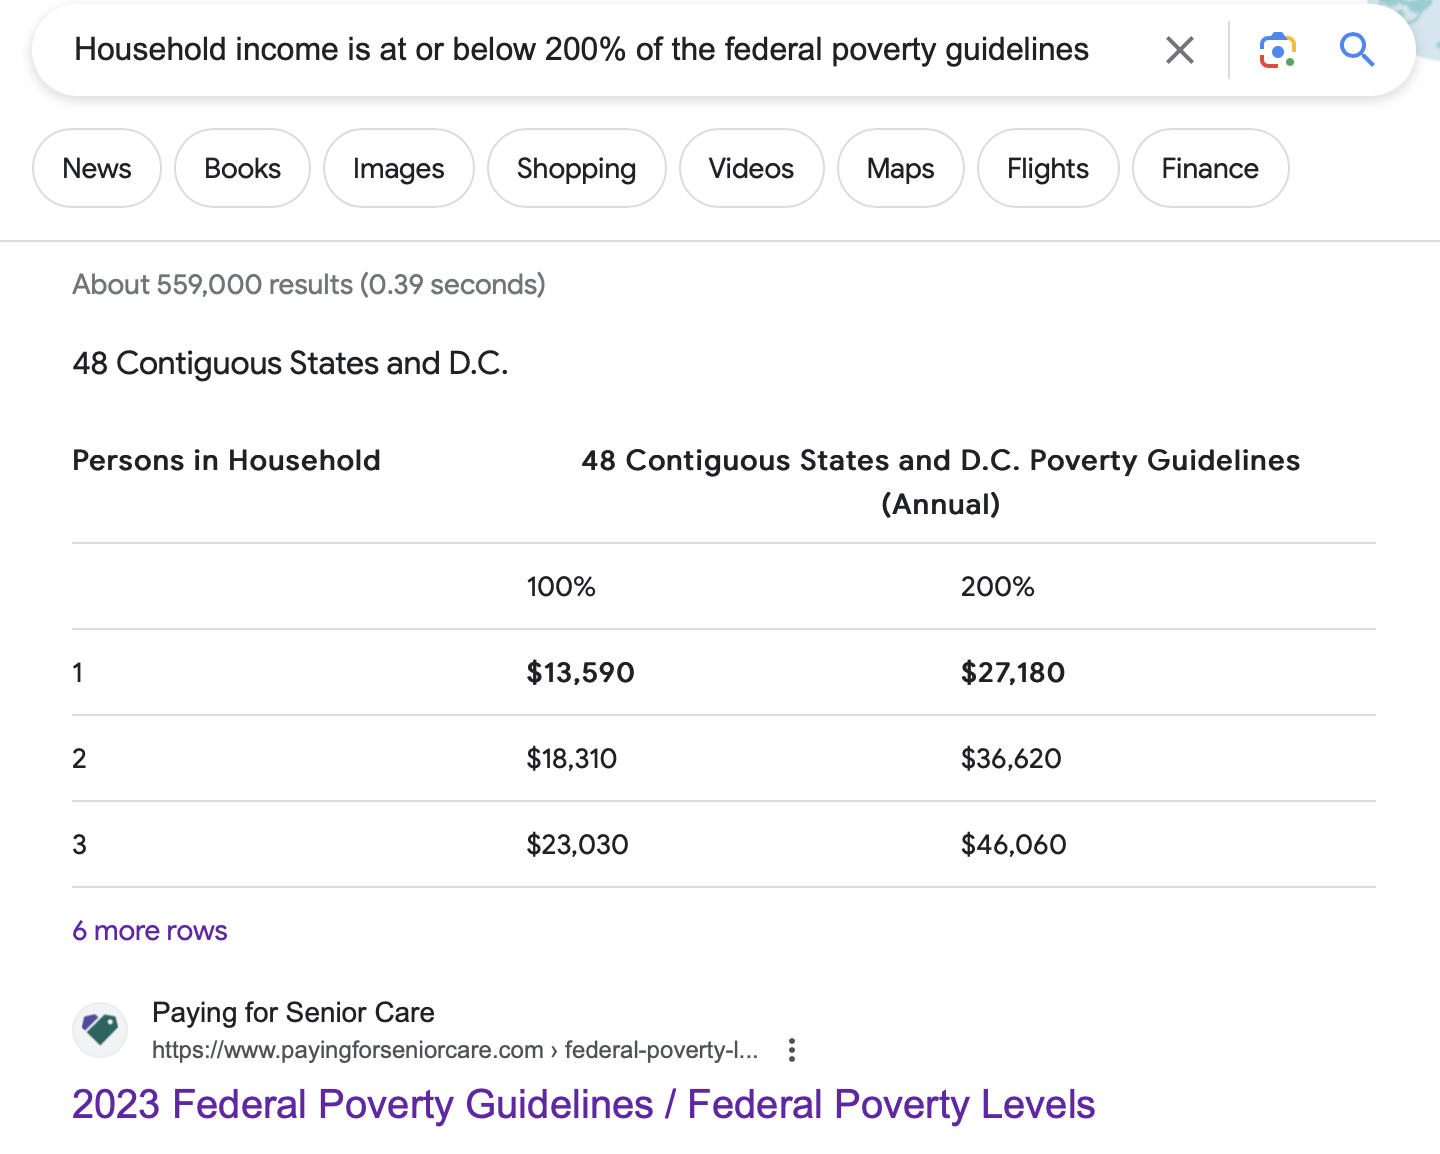The width and height of the screenshot is (1440, 1154).
Task: Select the Shopping filter tab
Action: (576, 168)
